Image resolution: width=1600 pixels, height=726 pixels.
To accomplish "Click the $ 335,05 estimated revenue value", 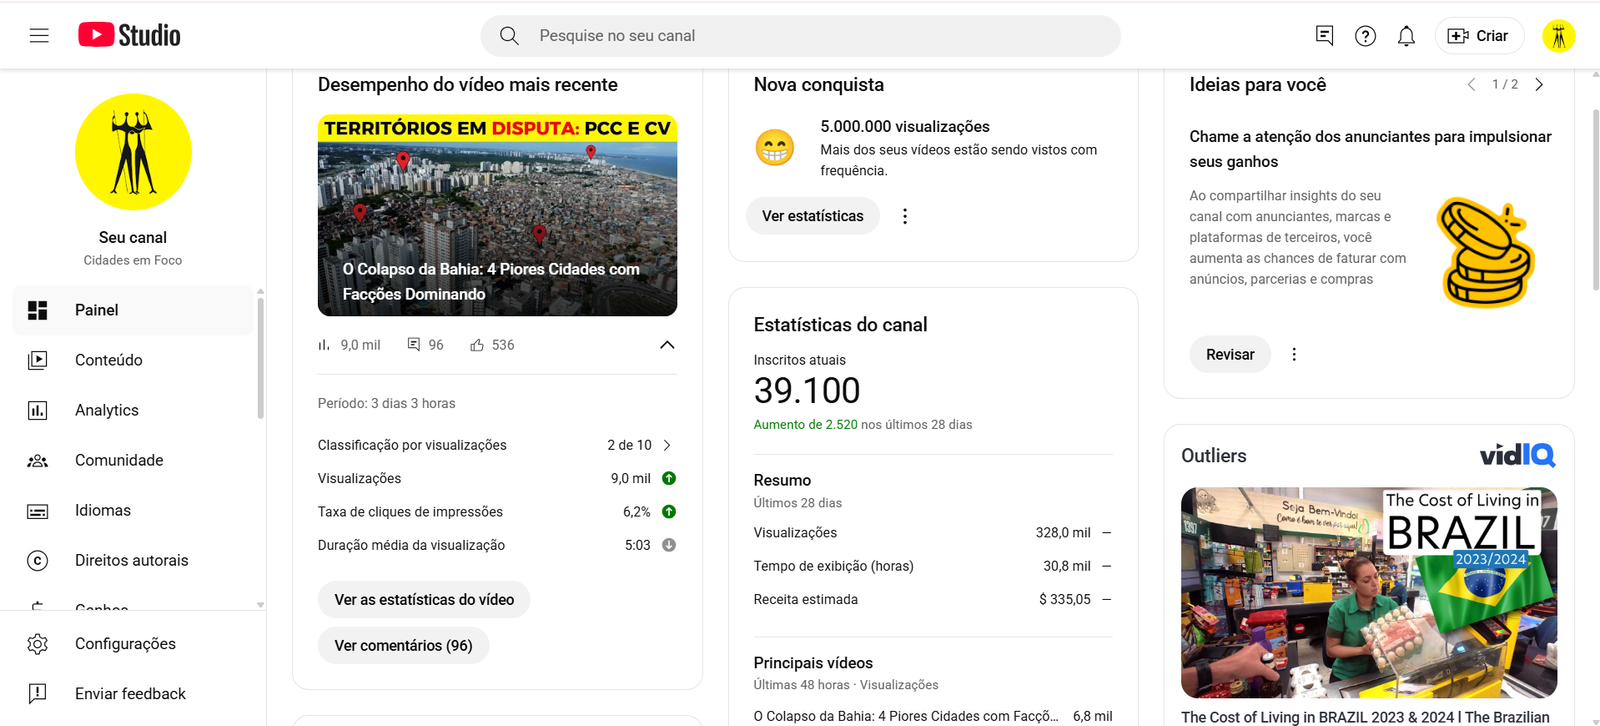I will click(x=1065, y=599).
